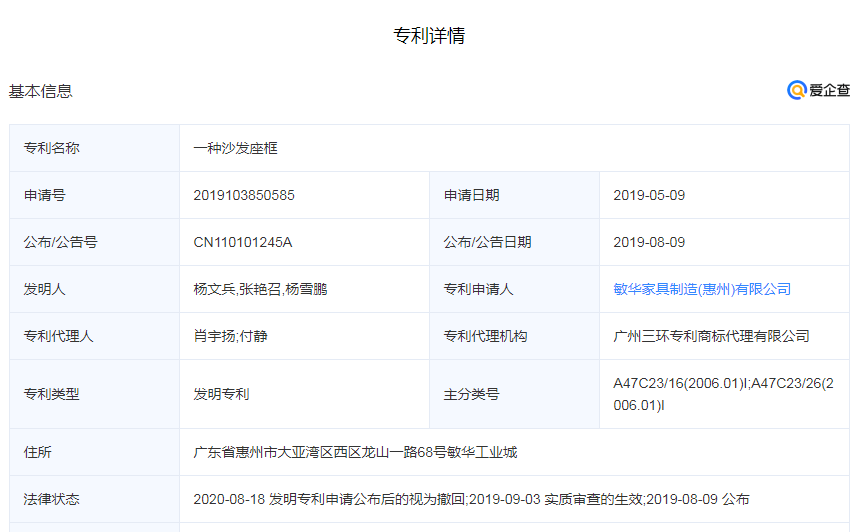This screenshot has width=853, height=532.
Task: Click the patent agents 肖宇扬;付静
Action: pos(230,336)
